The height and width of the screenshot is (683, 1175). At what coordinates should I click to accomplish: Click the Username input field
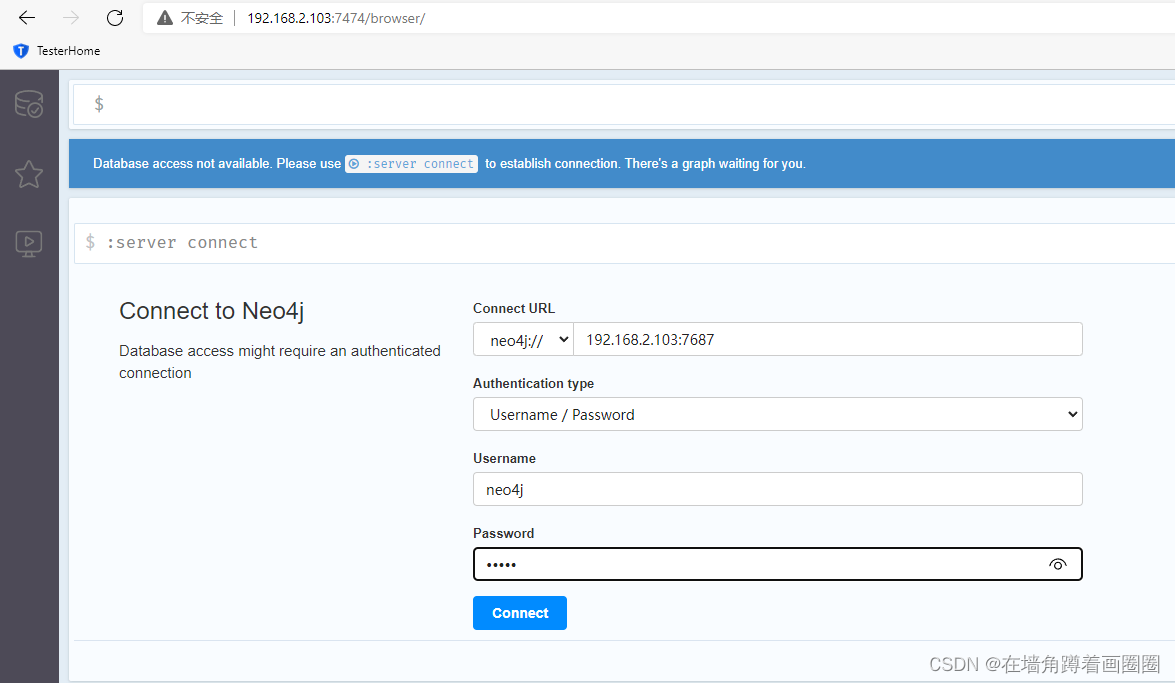(777, 490)
